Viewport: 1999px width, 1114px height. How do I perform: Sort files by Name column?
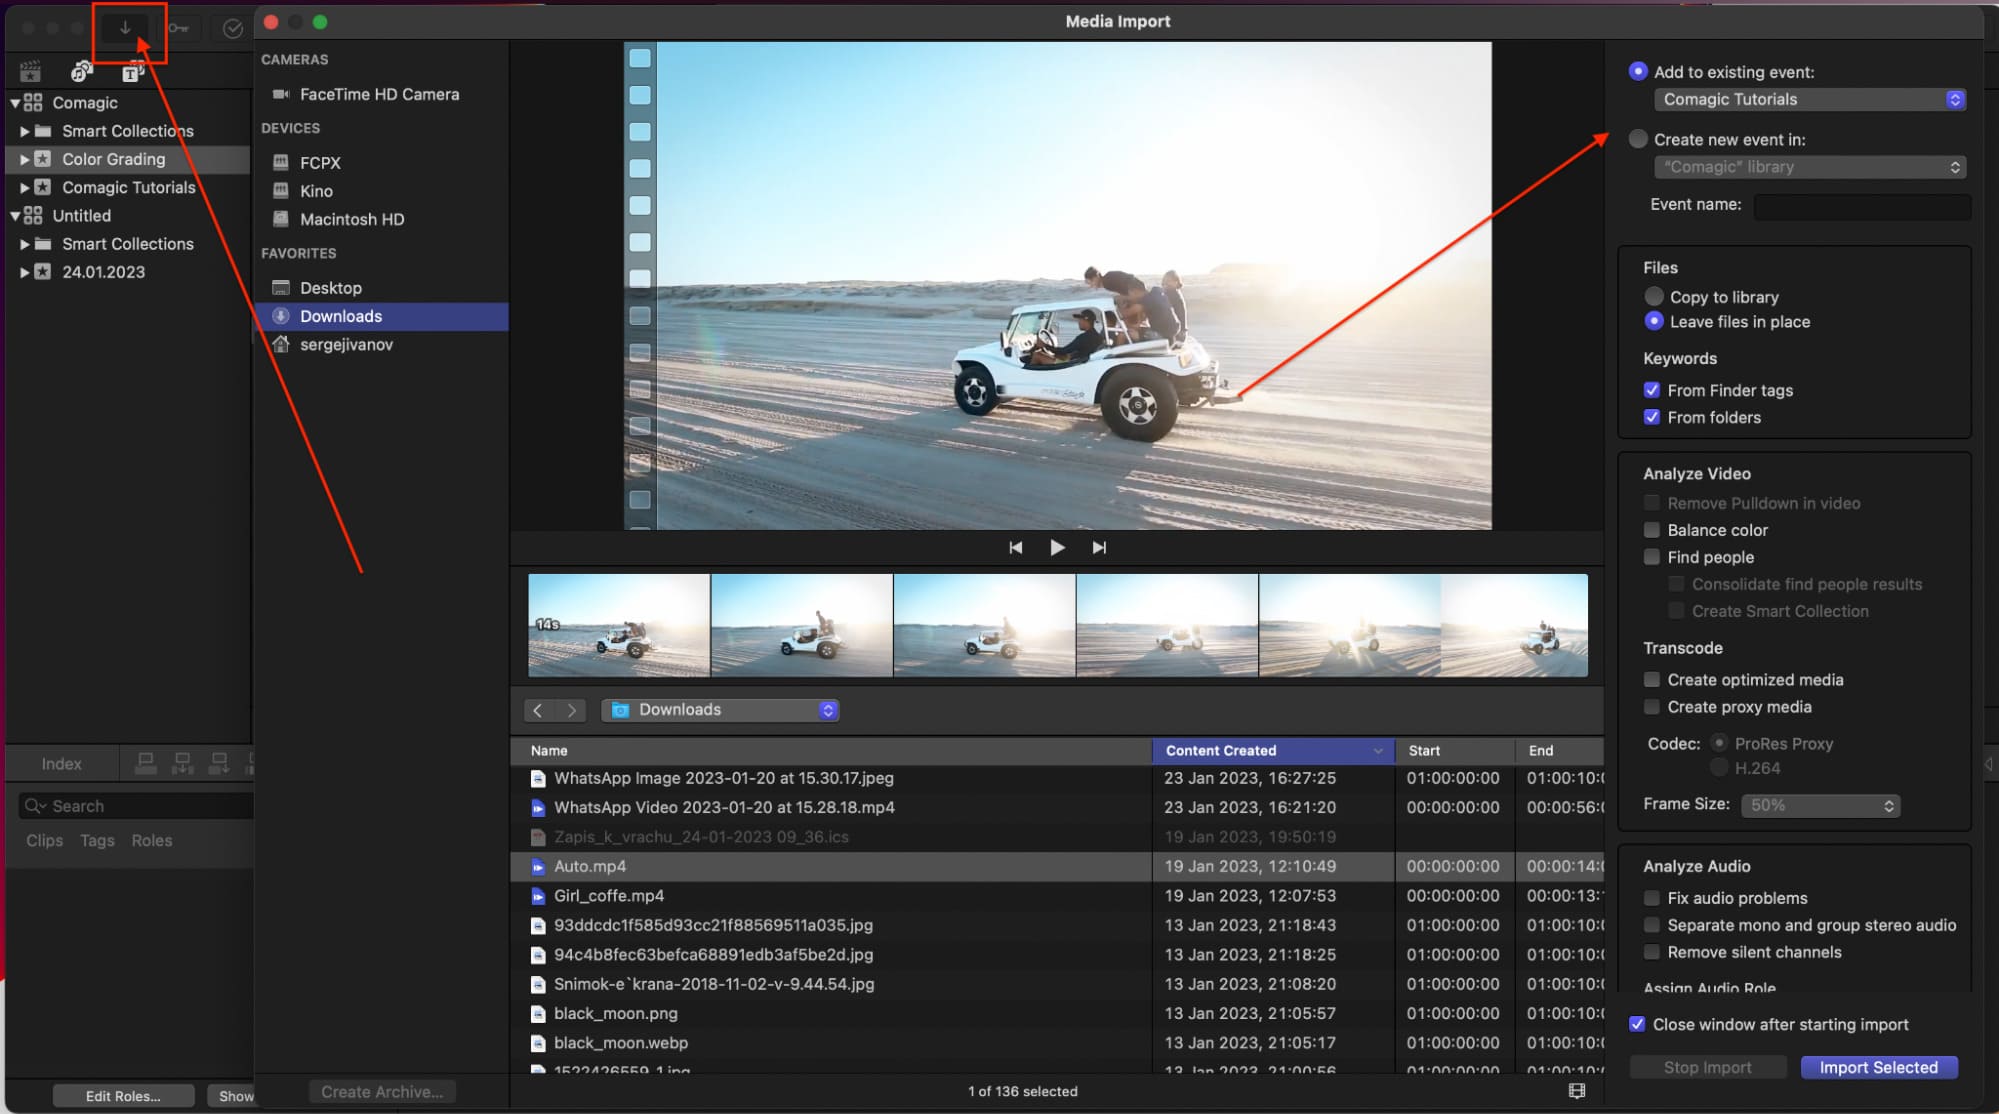tap(831, 751)
